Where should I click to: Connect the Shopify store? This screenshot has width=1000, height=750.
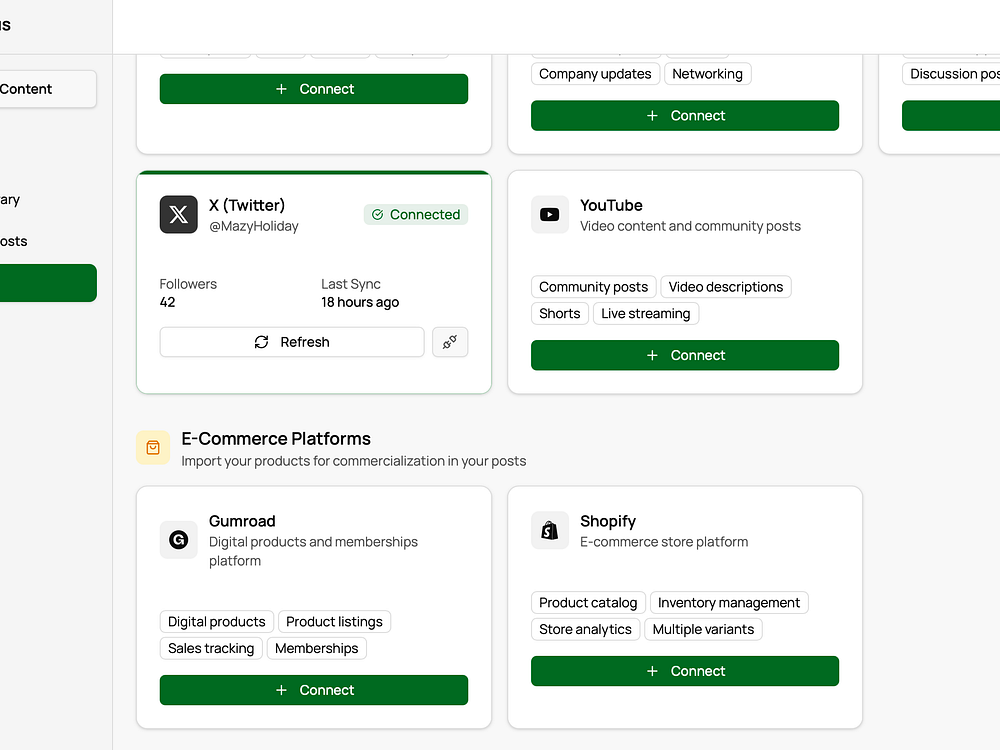[x=685, y=671]
